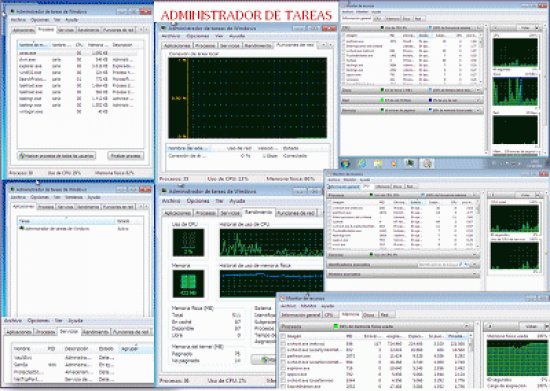Click the graph-pane collapse arrow in memory Resource Monitor

[489, 326]
